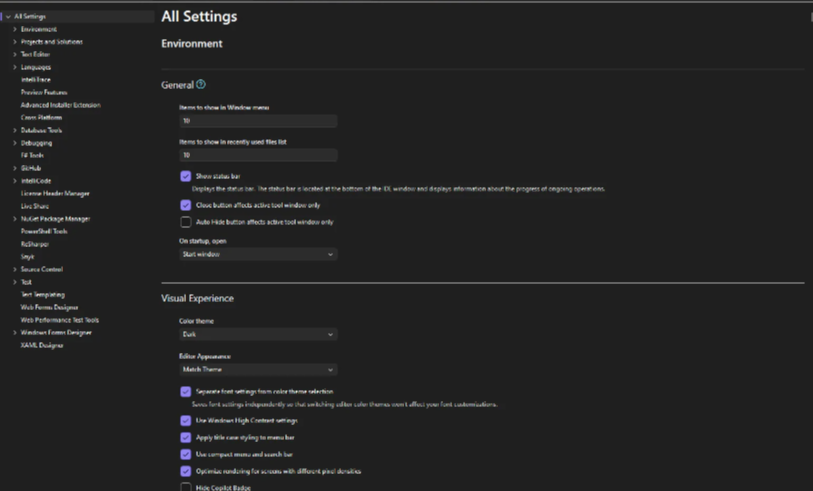Click the Items to show in Window menu field
Image resolution: width=813 pixels, height=491 pixels.
pos(258,121)
